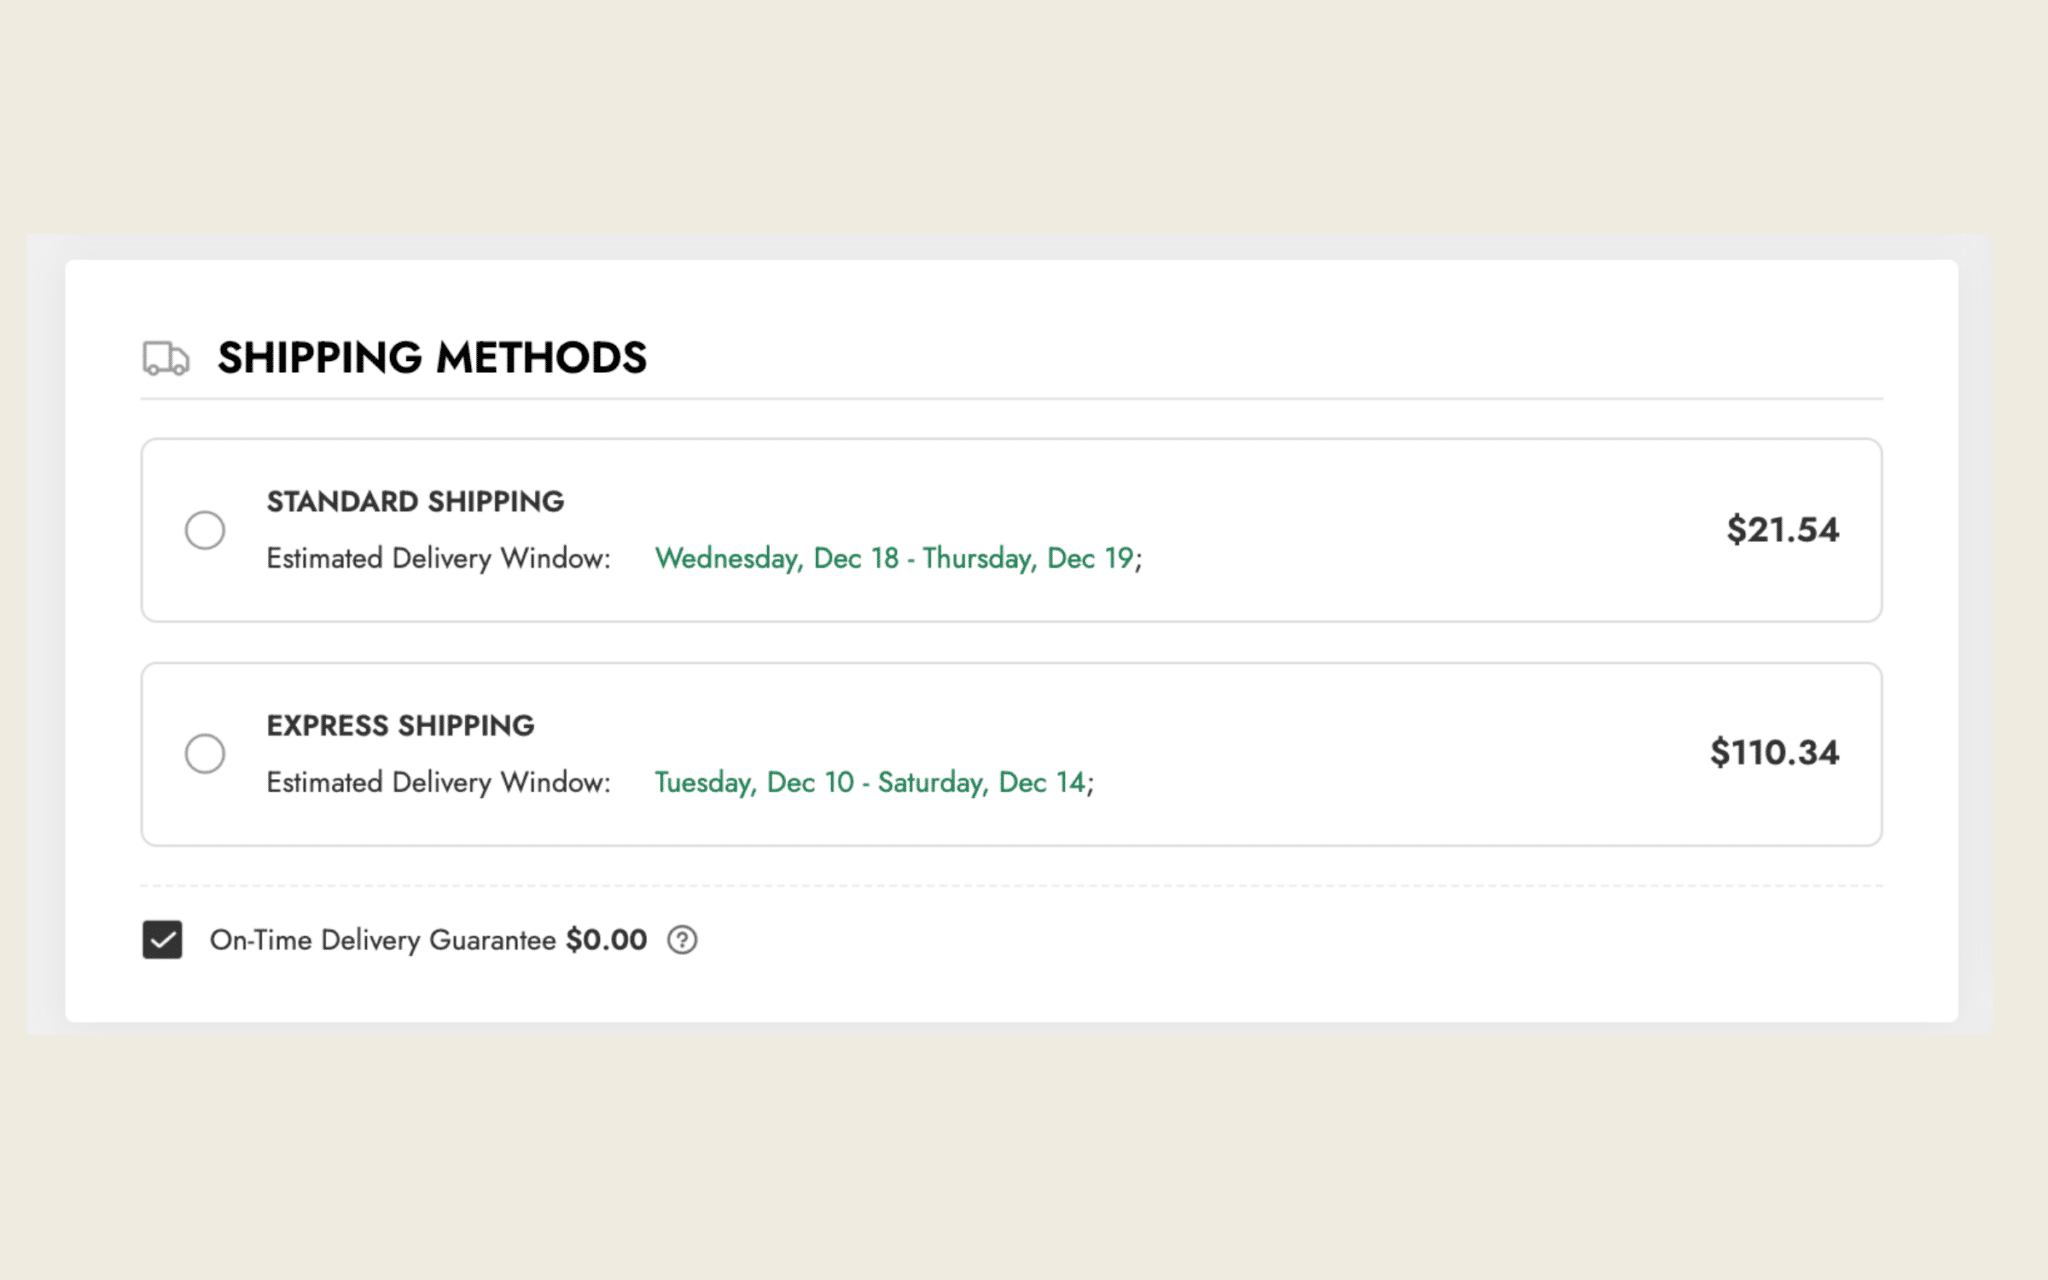
Task: Open the On-Time Delivery Guarantee help icon
Action: (x=682, y=940)
